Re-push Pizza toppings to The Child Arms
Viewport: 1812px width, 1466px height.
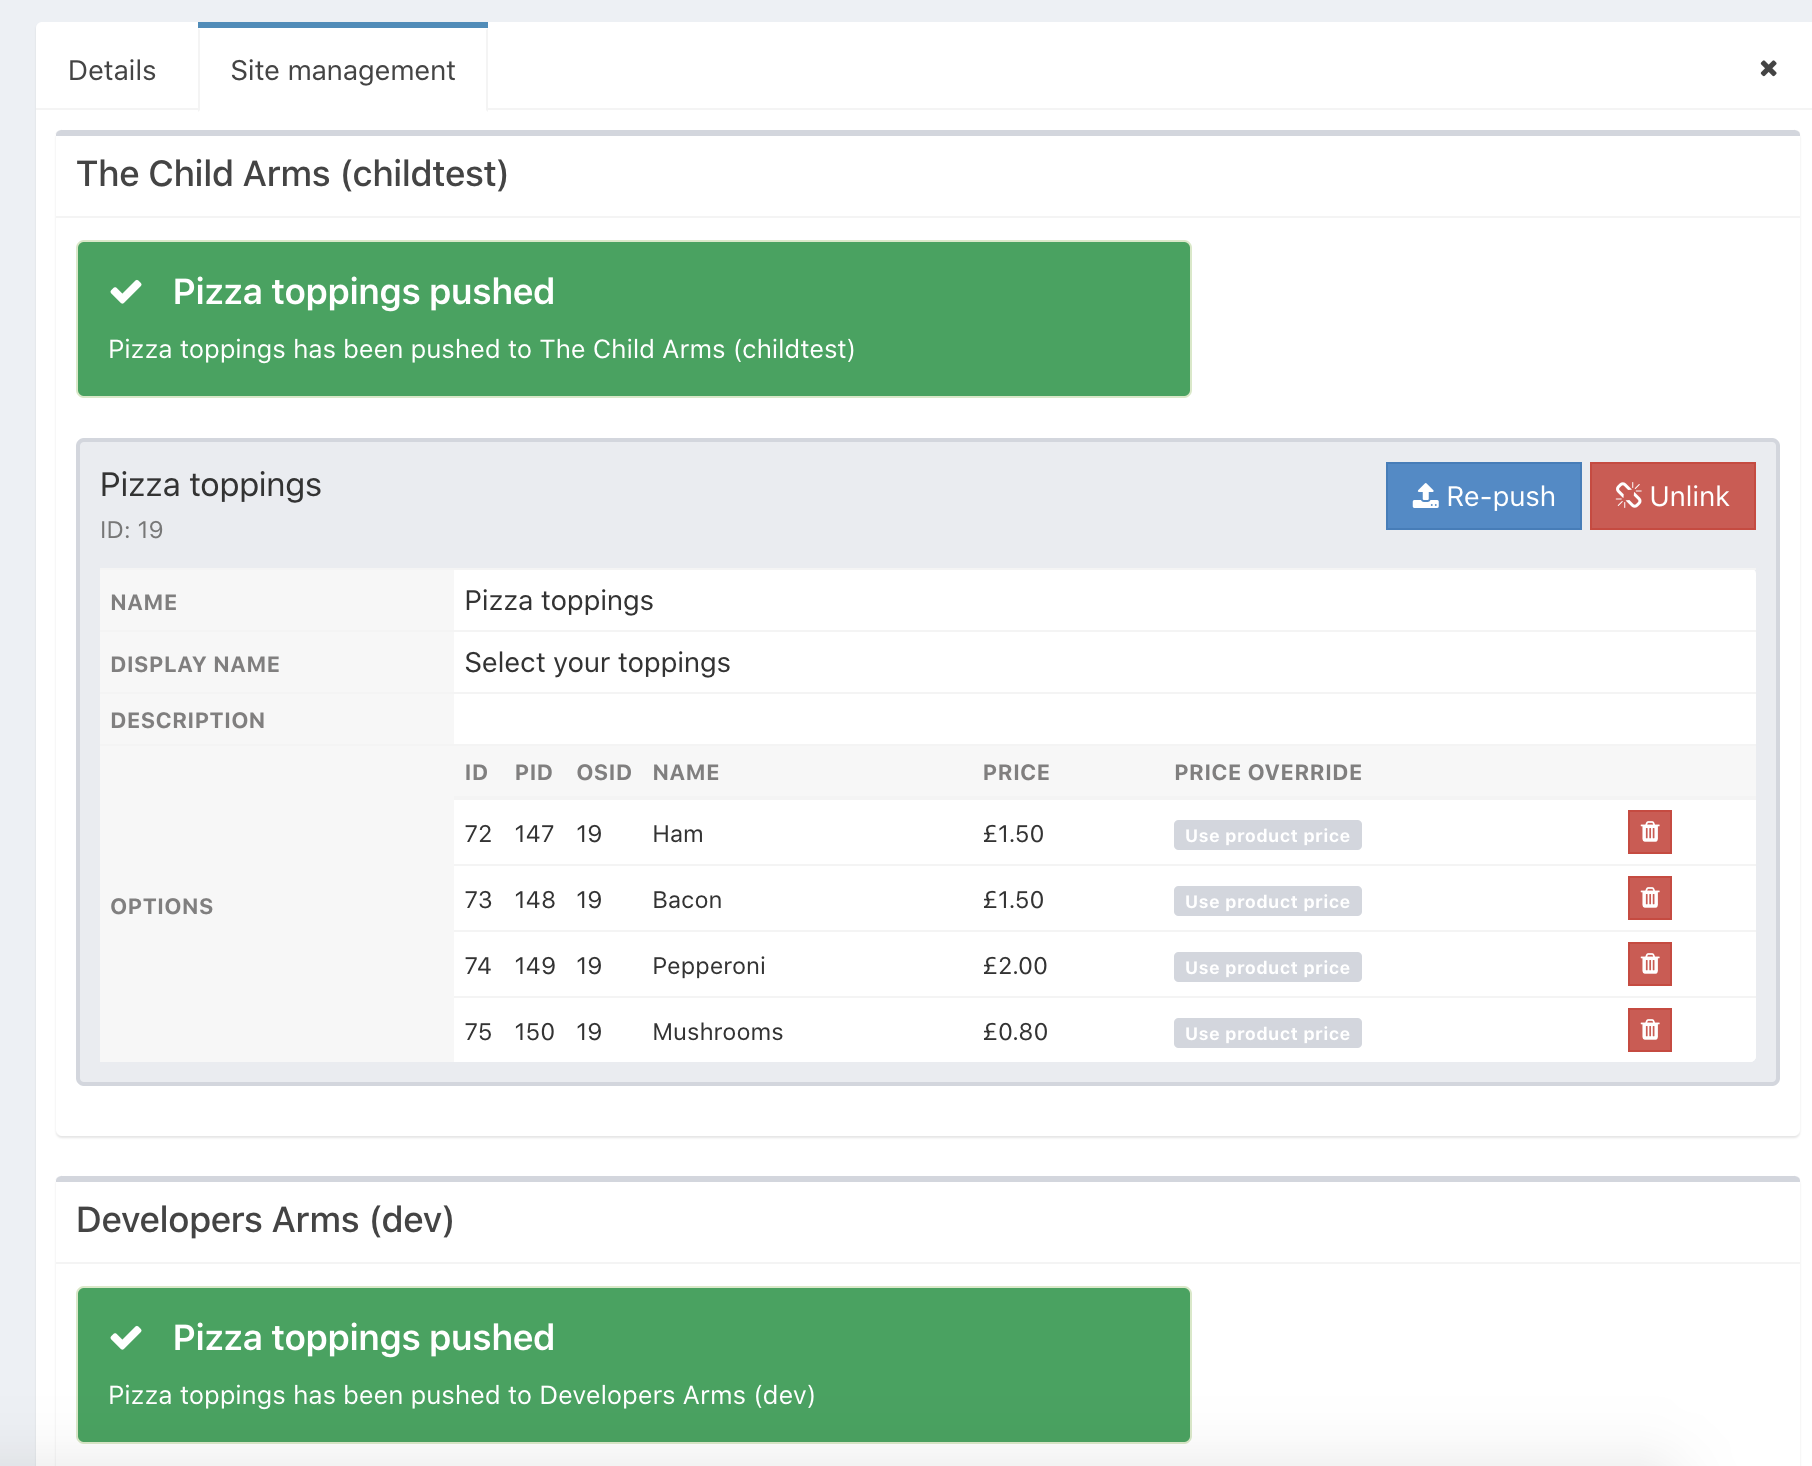coord(1483,496)
